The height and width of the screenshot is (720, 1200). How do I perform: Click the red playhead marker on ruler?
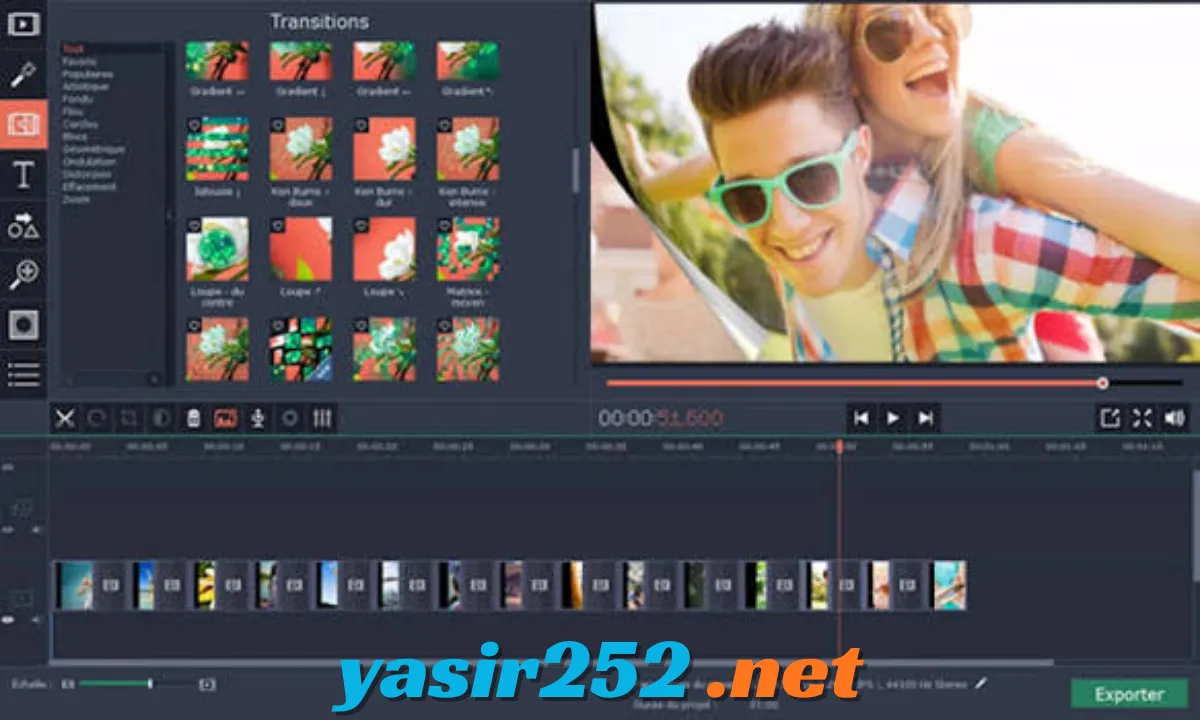click(839, 446)
